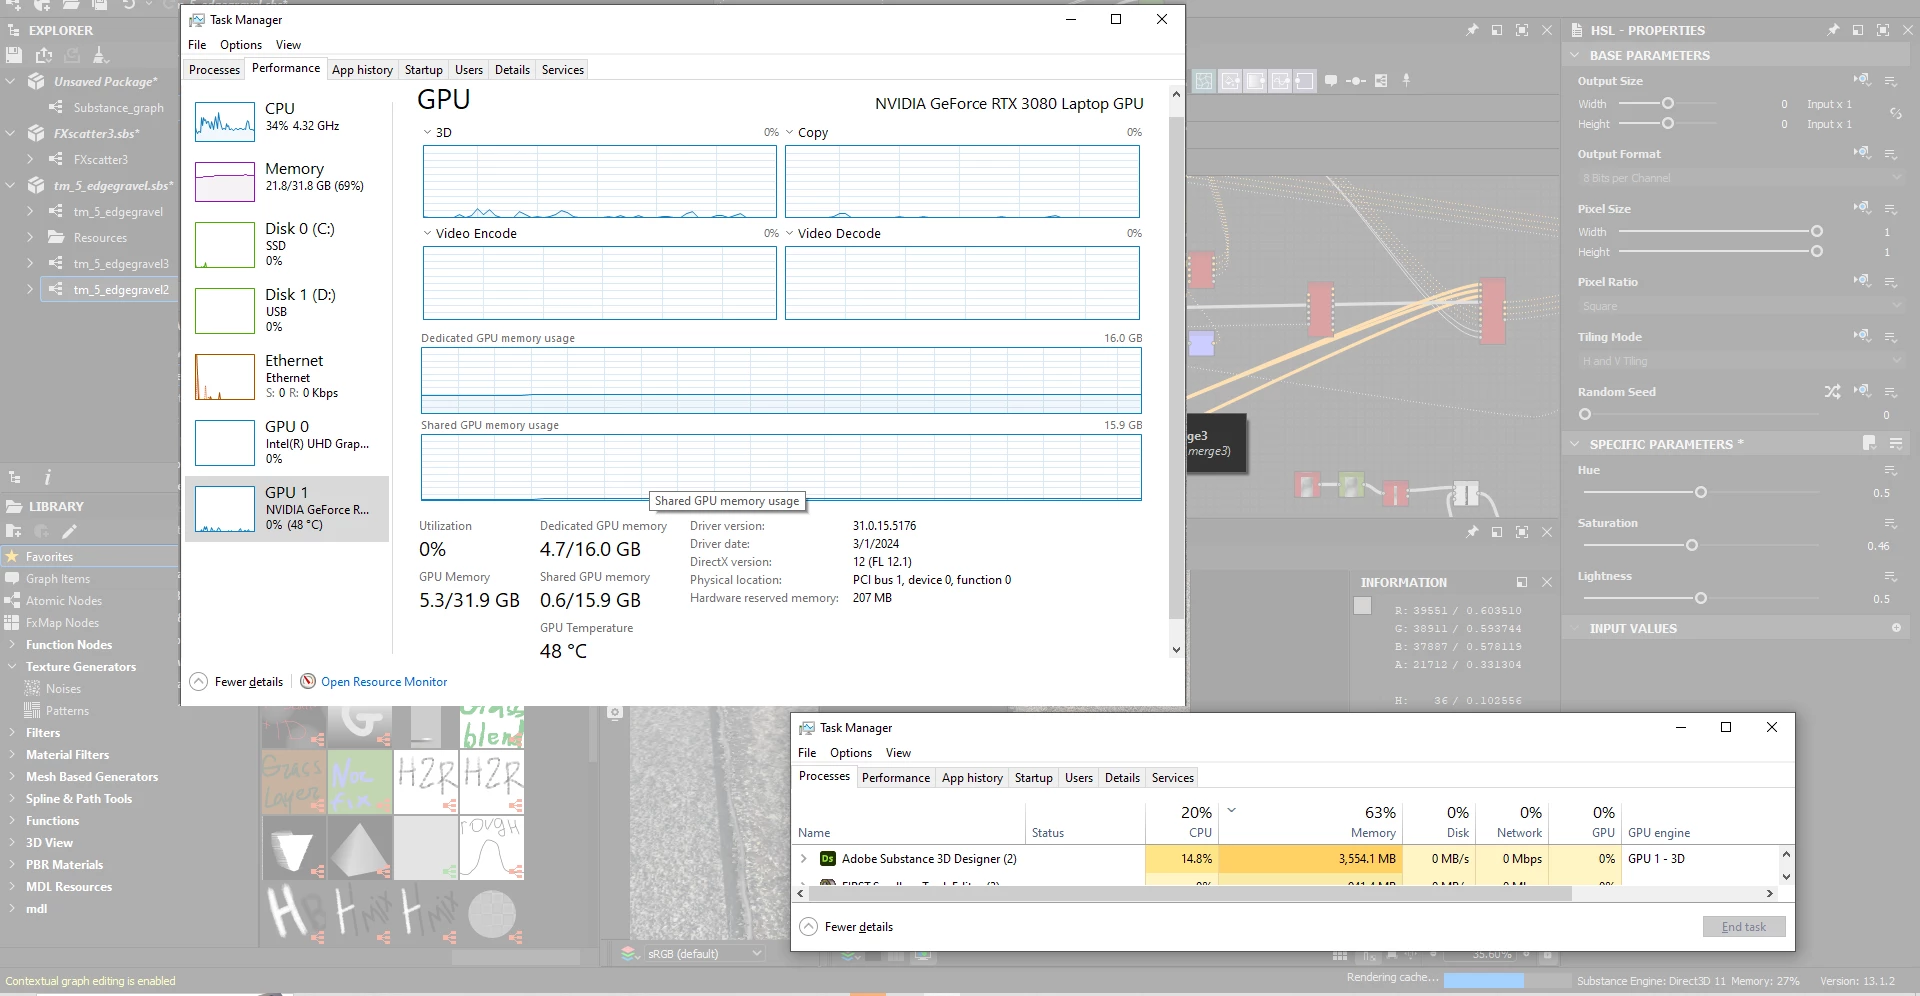
Task: Click the info 'i' icon below Explorer
Action: pyautogui.click(x=47, y=478)
